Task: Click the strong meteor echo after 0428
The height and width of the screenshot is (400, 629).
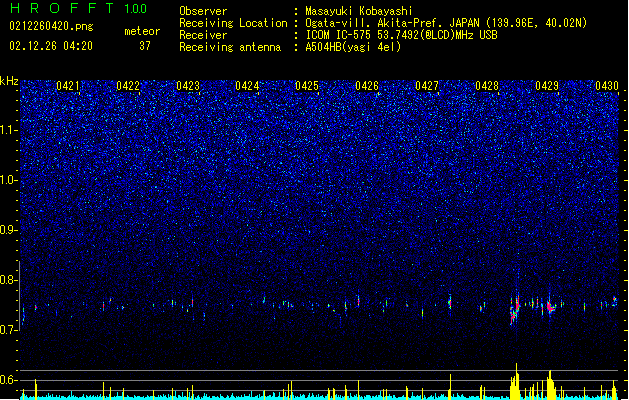Action: pos(515,308)
